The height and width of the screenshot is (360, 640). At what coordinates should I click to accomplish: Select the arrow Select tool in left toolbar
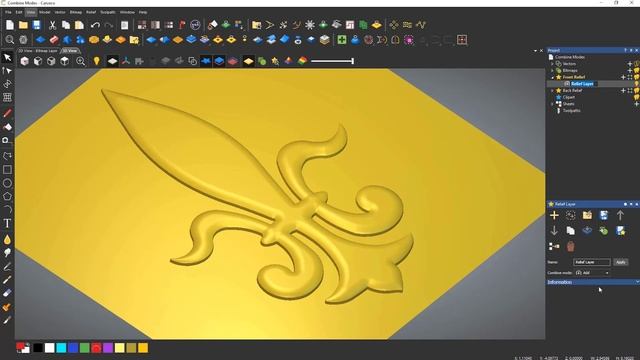pyautogui.click(x=7, y=57)
